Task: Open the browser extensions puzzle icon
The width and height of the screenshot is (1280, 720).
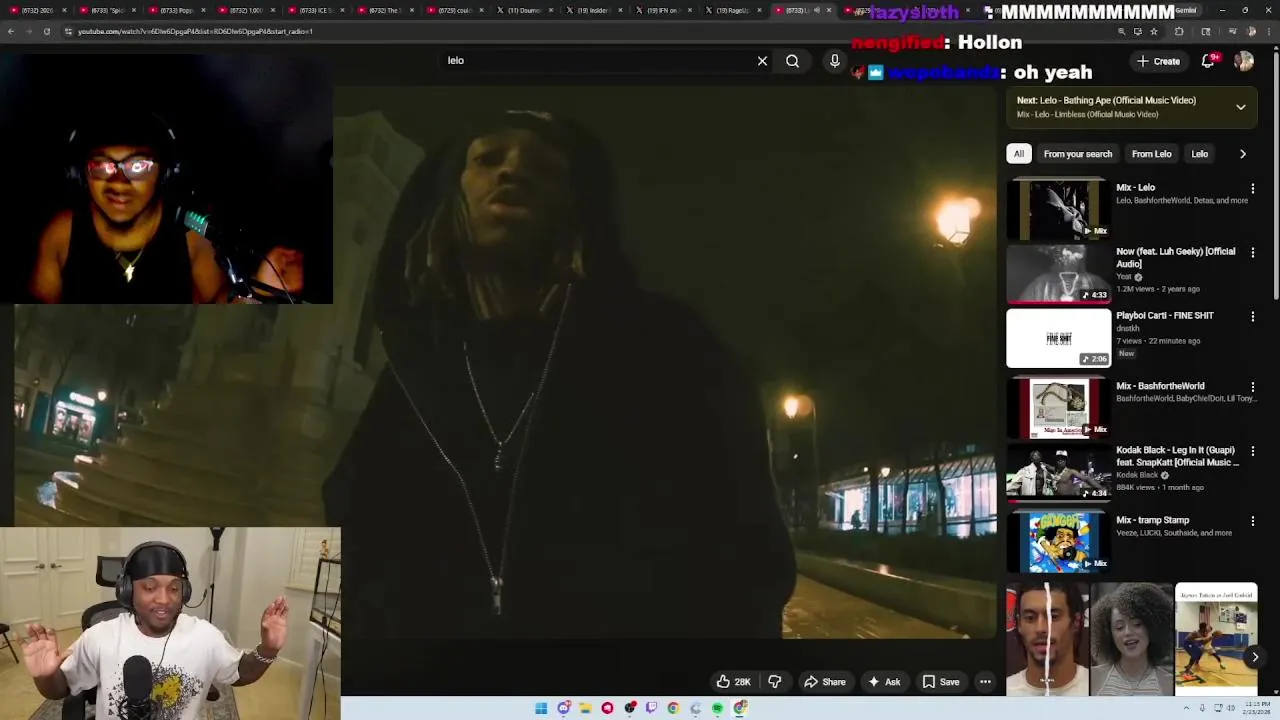Action: click(x=1179, y=31)
